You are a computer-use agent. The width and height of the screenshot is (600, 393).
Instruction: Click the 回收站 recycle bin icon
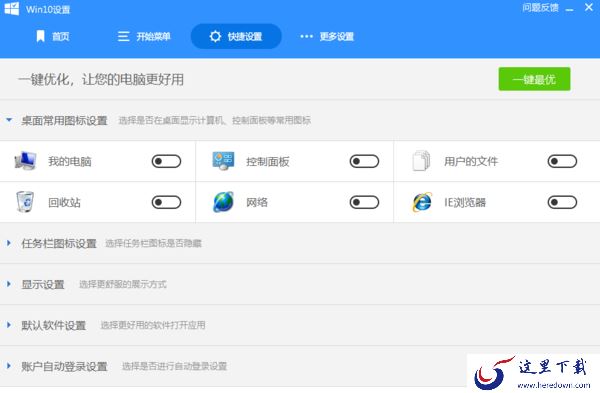tap(25, 202)
